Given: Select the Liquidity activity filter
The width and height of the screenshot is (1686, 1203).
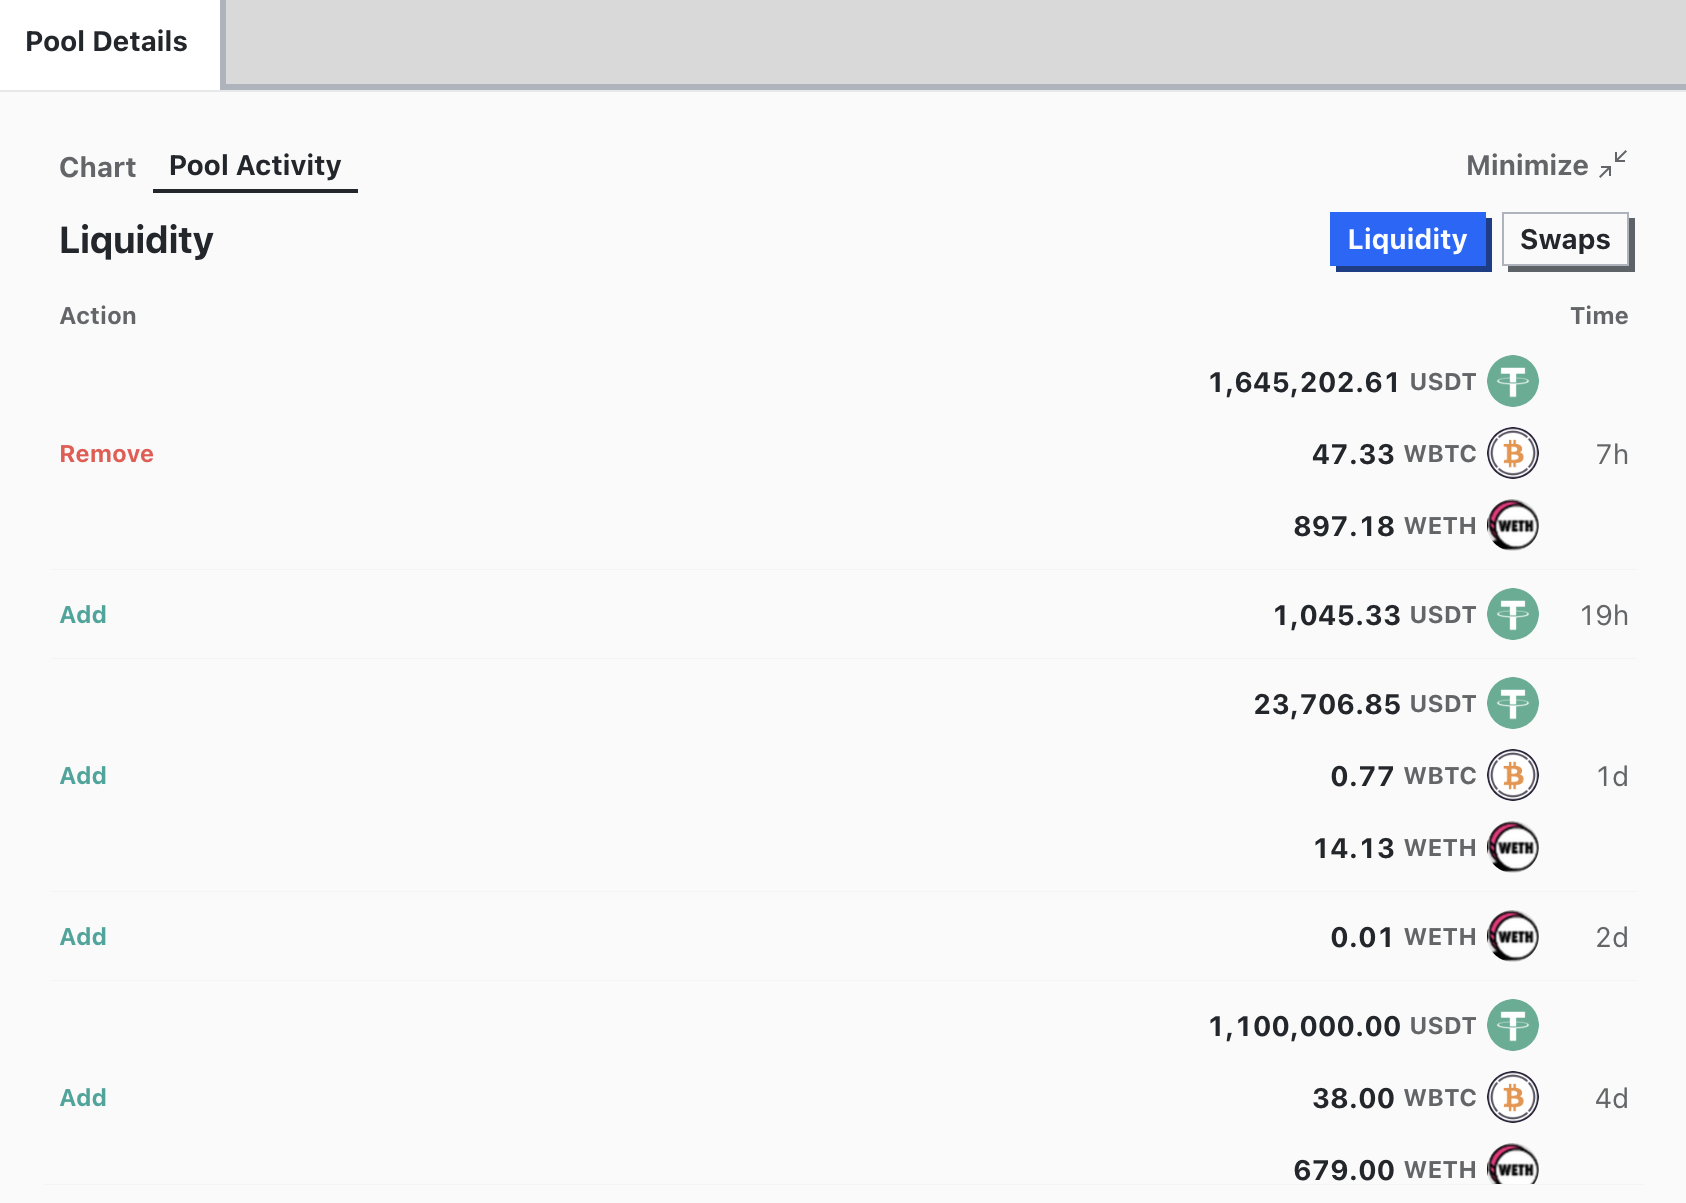Looking at the screenshot, I should click(x=1407, y=240).
